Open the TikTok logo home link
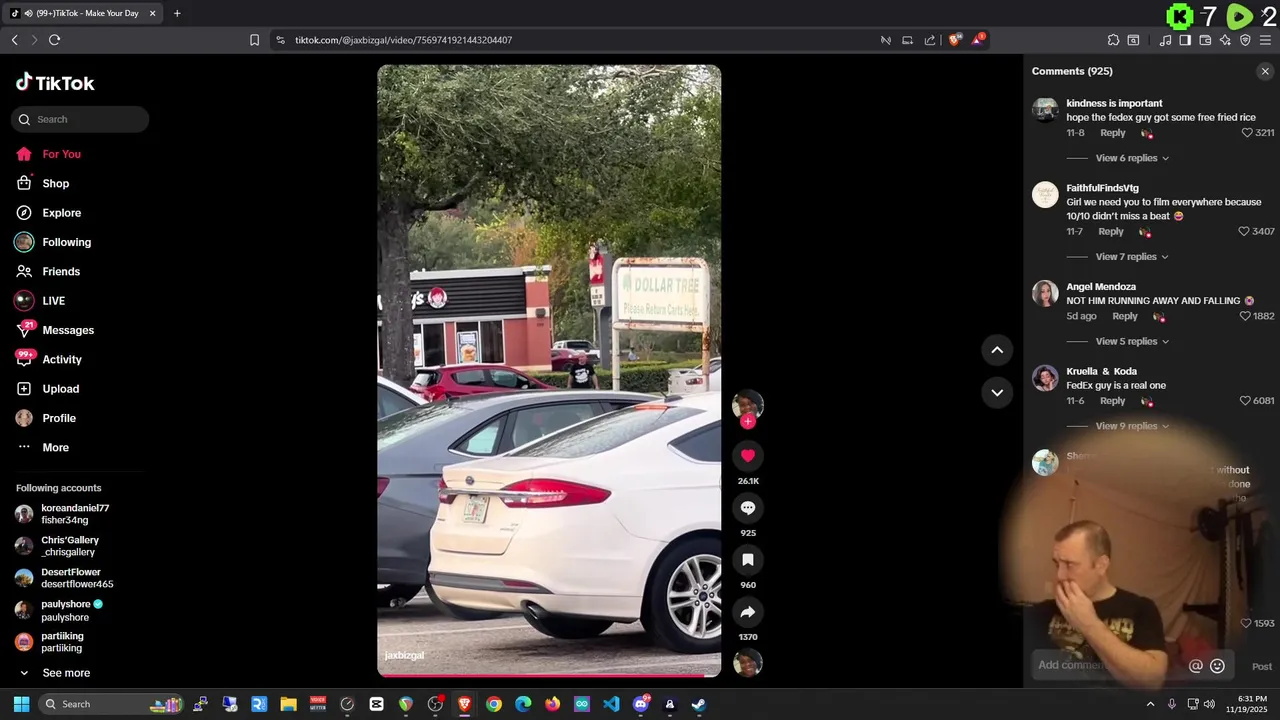1280x720 pixels. pyautogui.click(x=55, y=83)
